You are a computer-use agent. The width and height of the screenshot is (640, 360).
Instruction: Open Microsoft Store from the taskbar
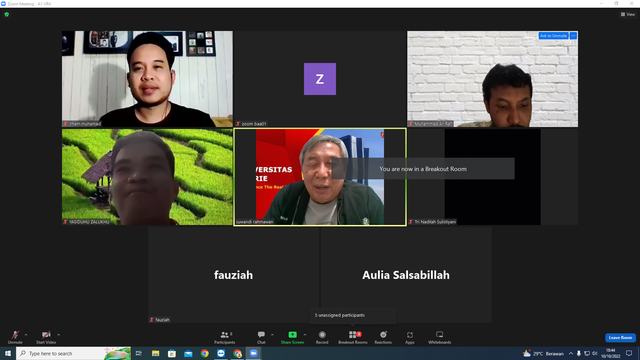tap(172, 353)
